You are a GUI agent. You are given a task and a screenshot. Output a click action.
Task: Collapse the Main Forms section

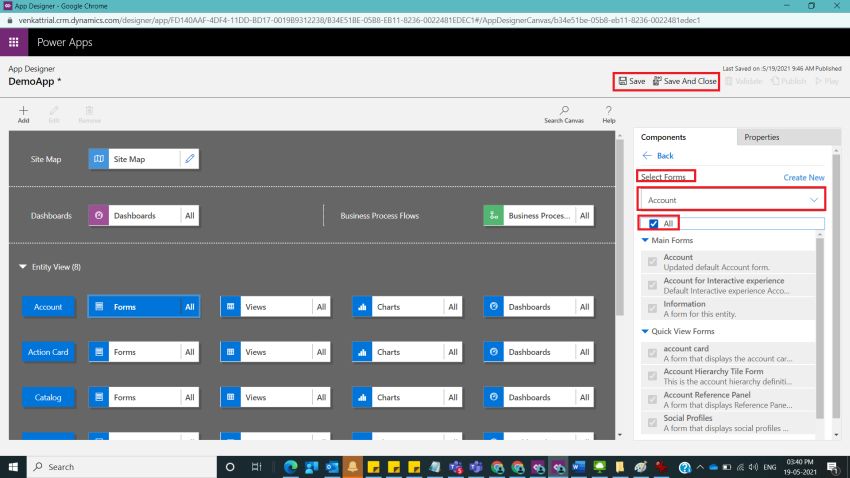pyautogui.click(x=645, y=240)
